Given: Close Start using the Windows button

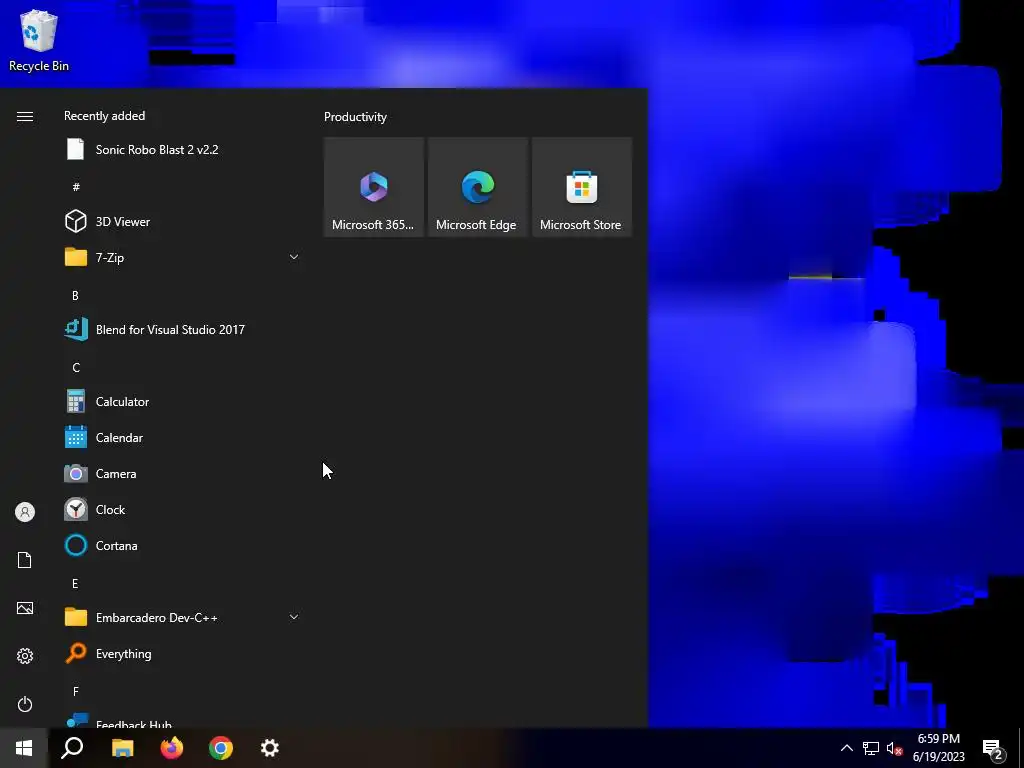Looking at the screenshot, I should click(24, 748).
